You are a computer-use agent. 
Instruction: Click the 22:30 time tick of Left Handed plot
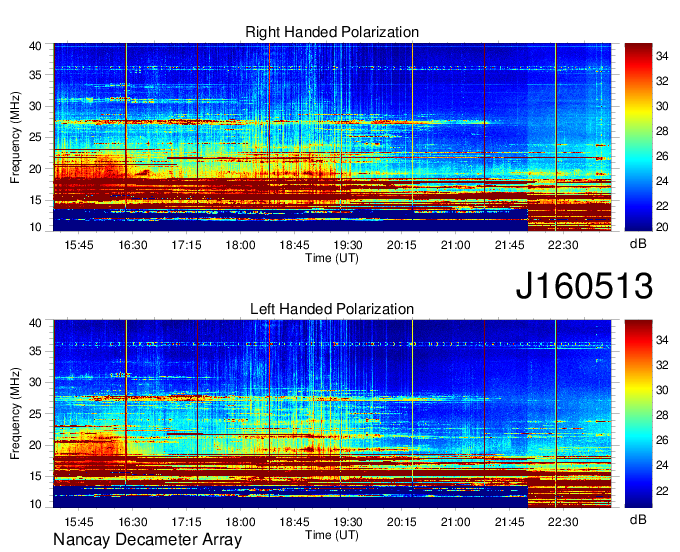(x=563, y=522)
